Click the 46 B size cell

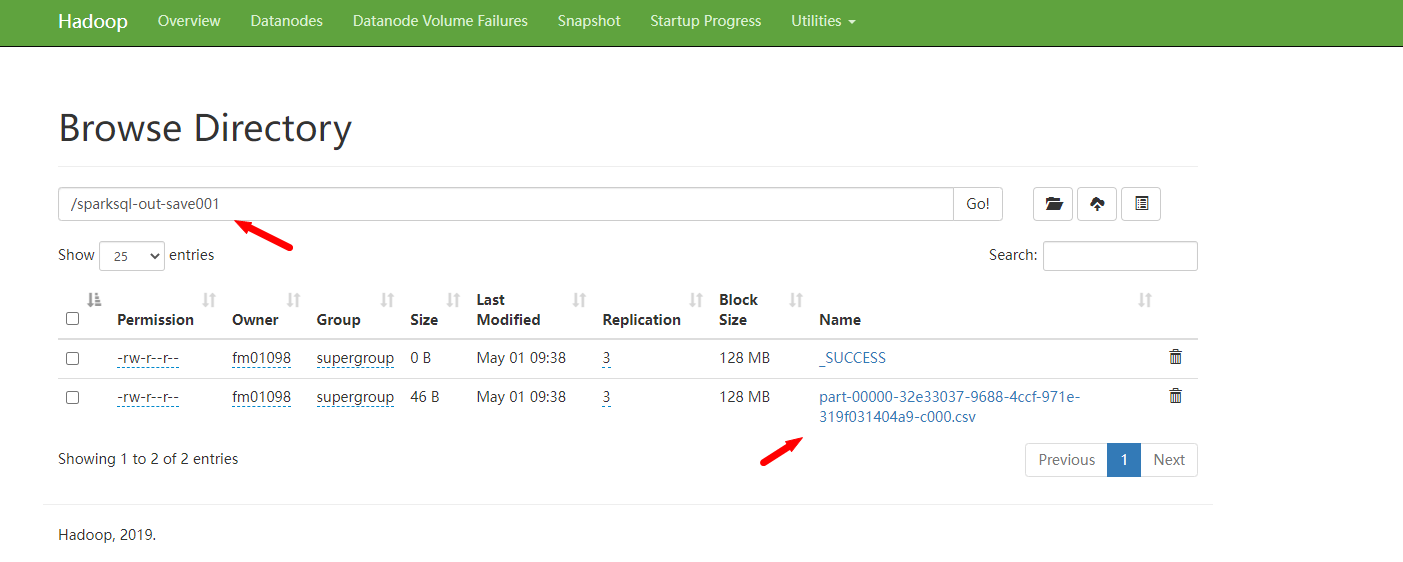point(425,397)
